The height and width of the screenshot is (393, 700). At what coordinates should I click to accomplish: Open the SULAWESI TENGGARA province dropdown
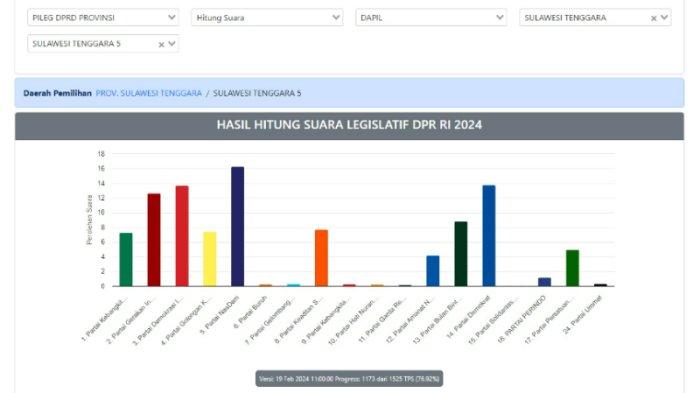tap(595, 17)
